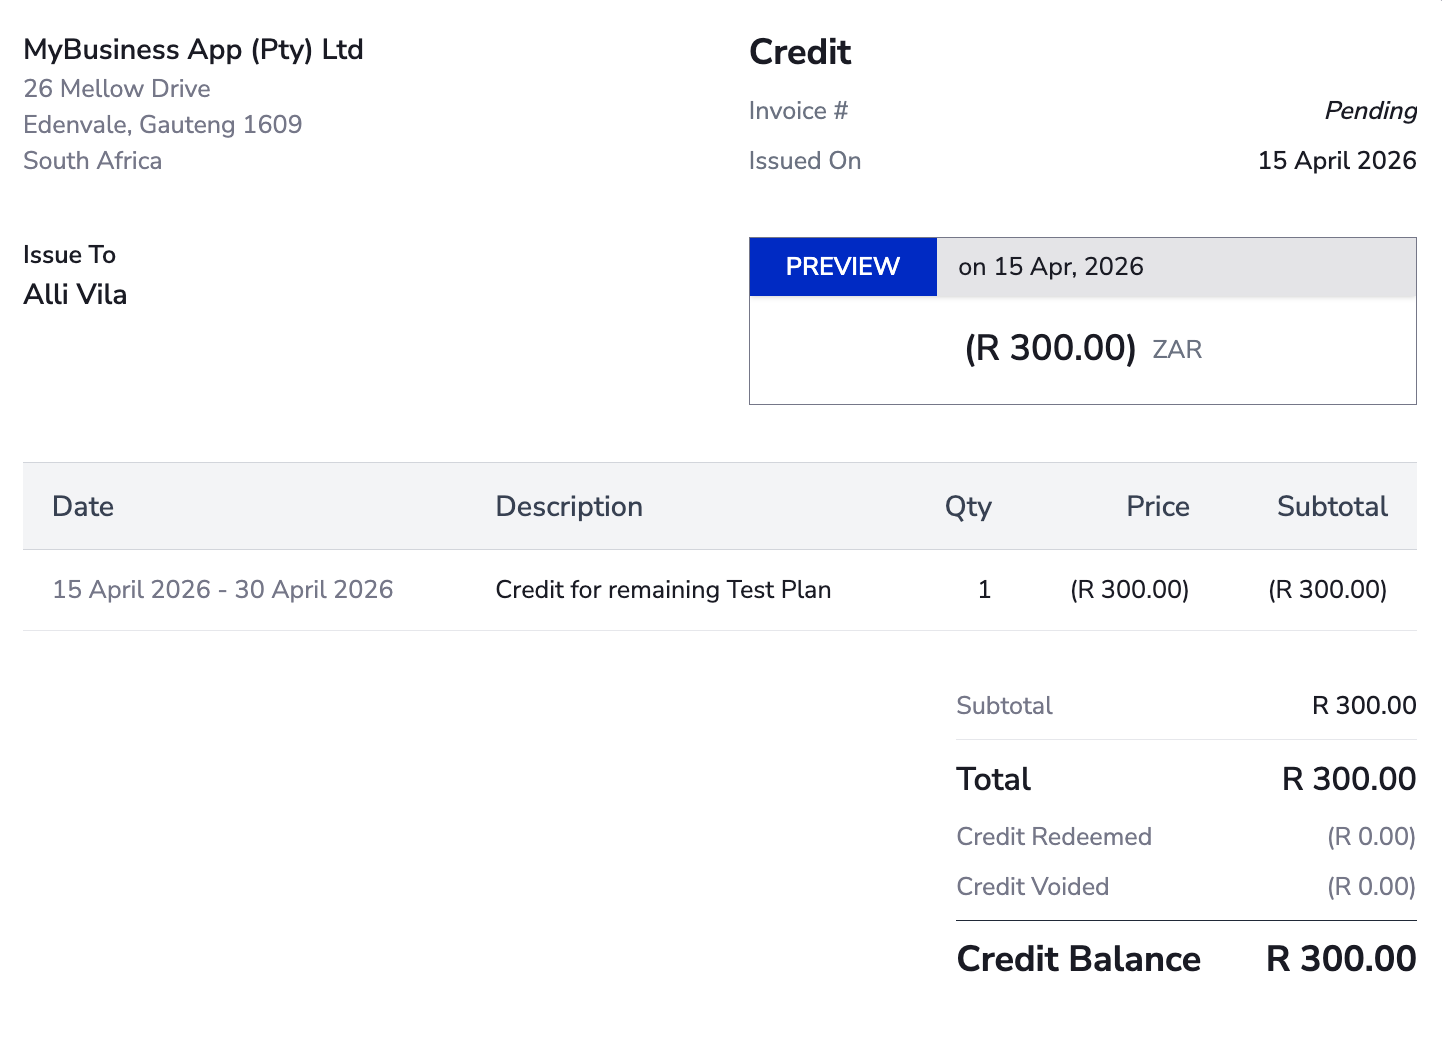Click the blue PREVIEW status badge

(x=842, y=267)
